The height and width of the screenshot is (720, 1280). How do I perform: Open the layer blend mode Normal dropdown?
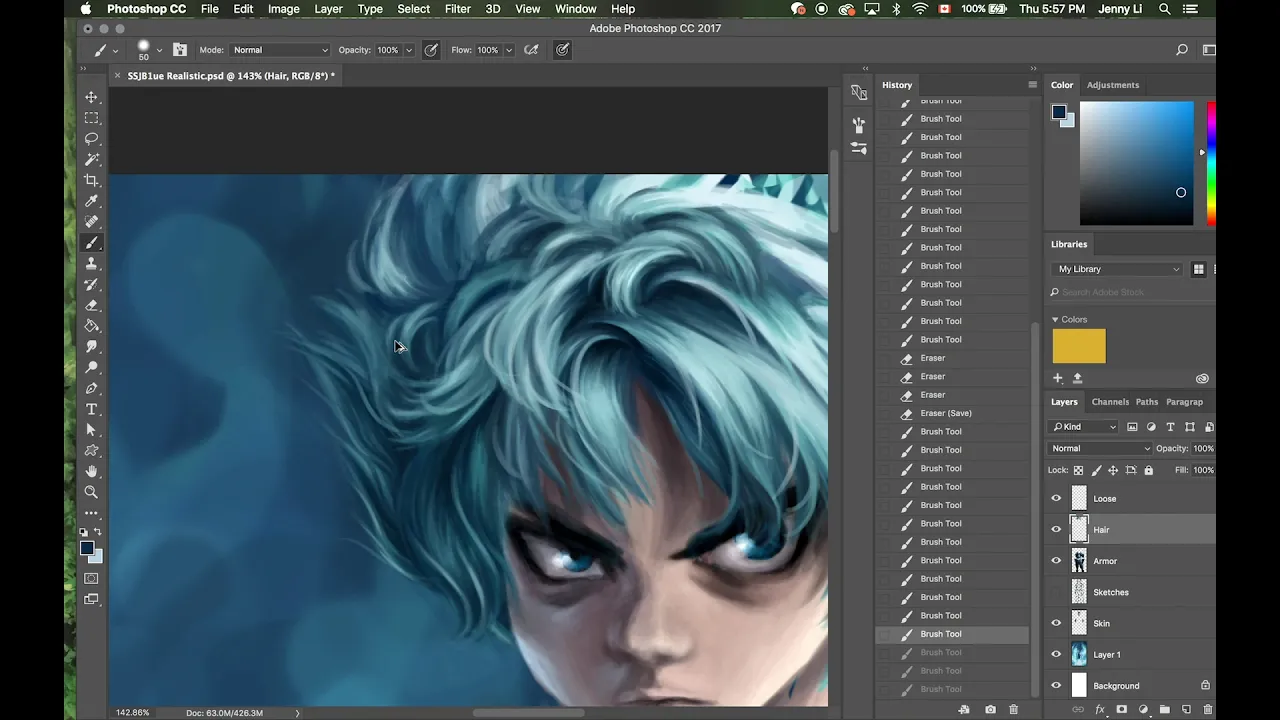(1099, 449)
